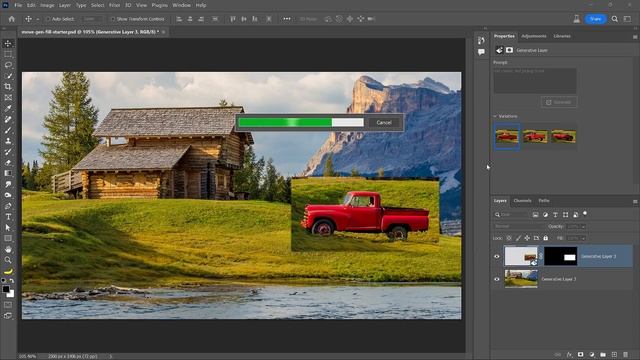Open the Layers panel flyout menu
Image resolution: width=640 pixels, height=360 pixels.
point(635,201)
